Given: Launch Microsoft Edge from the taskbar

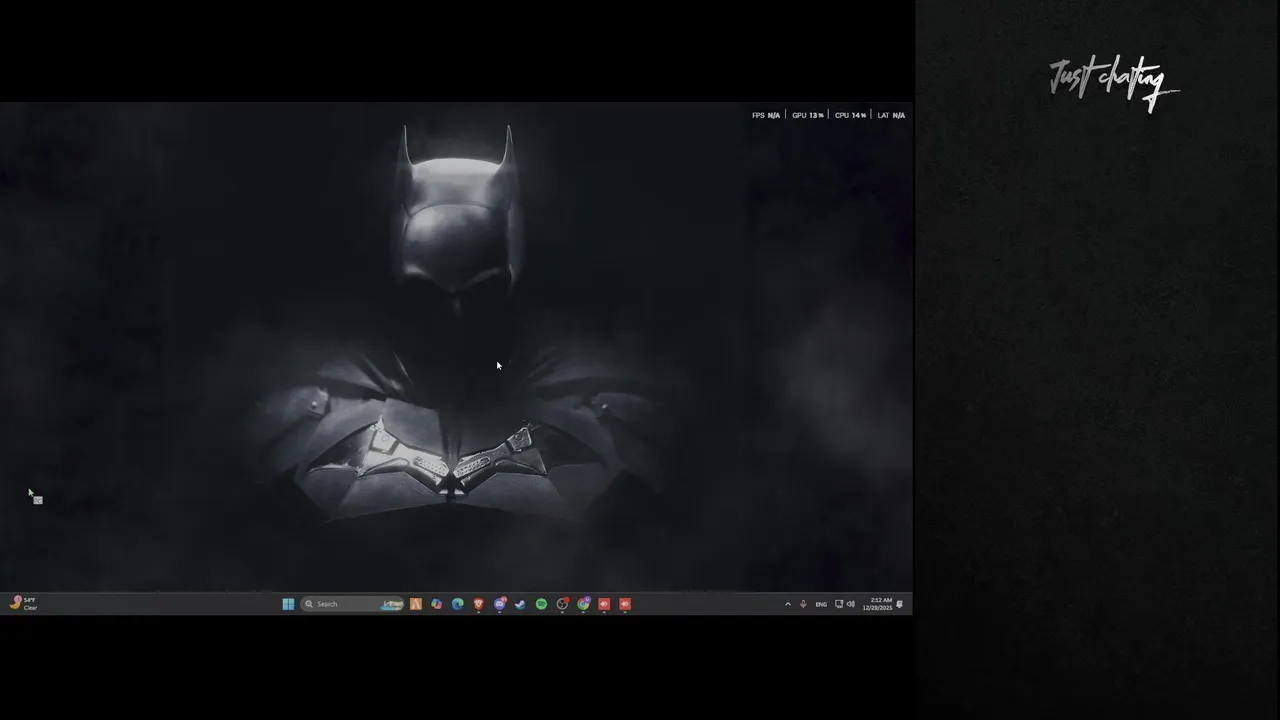Looking at the screenshot, I should 457,604.
